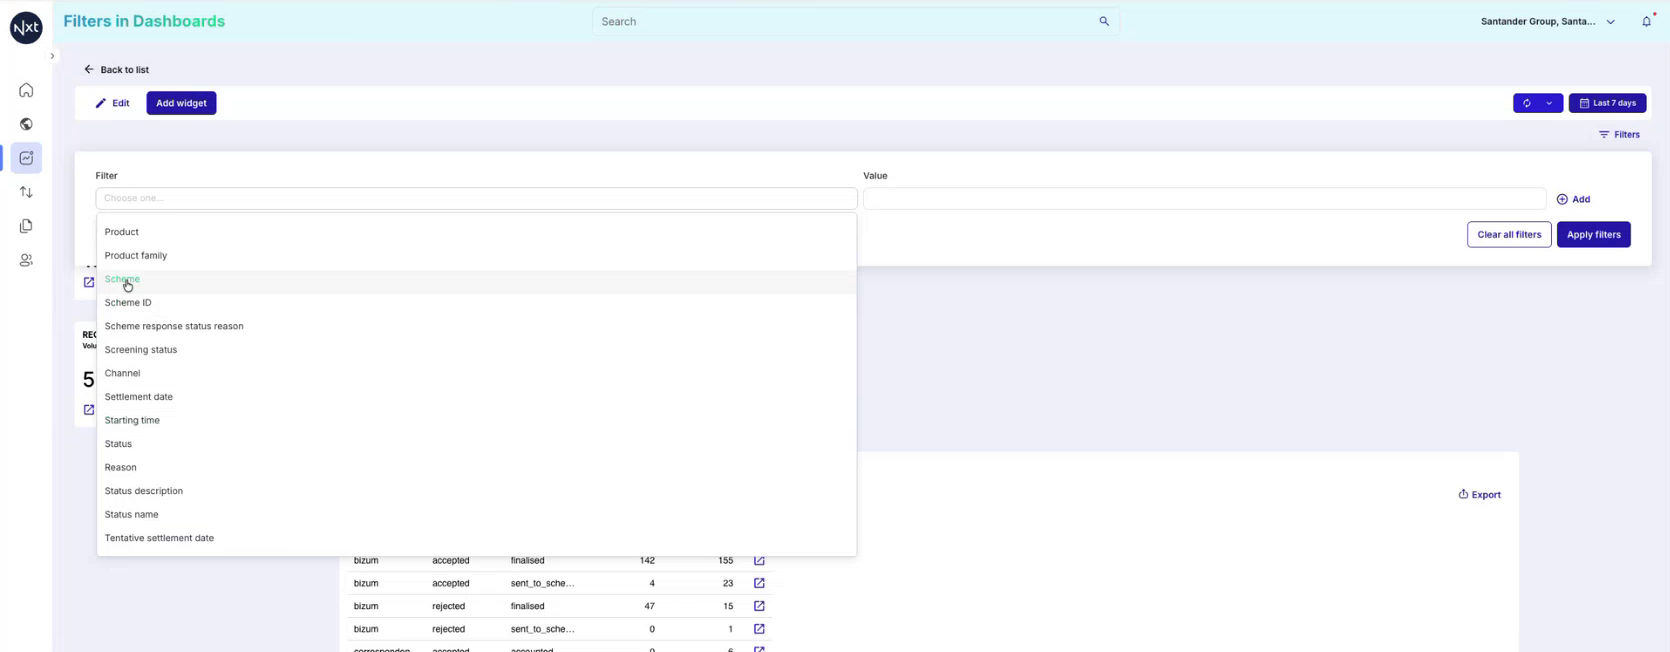
Task: Click Export in the table widget
Action: (x=1479, y=494)
